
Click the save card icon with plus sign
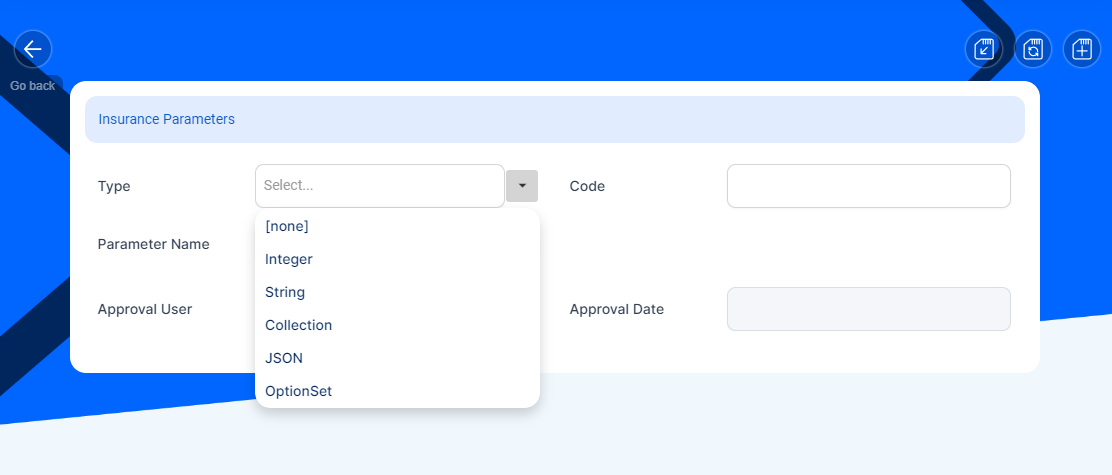[1082, 49]
